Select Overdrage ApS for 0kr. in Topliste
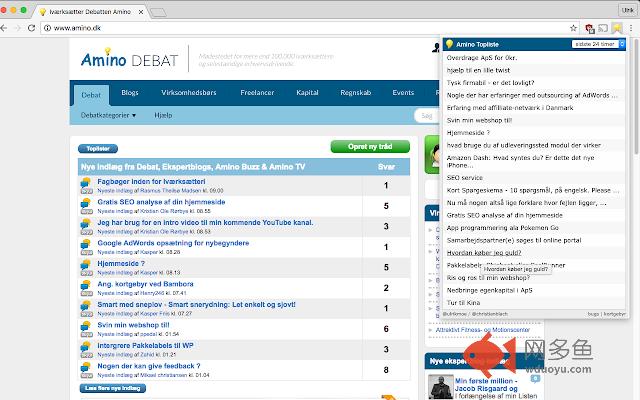Screen dimensions: 640x400 coord(482,58)
